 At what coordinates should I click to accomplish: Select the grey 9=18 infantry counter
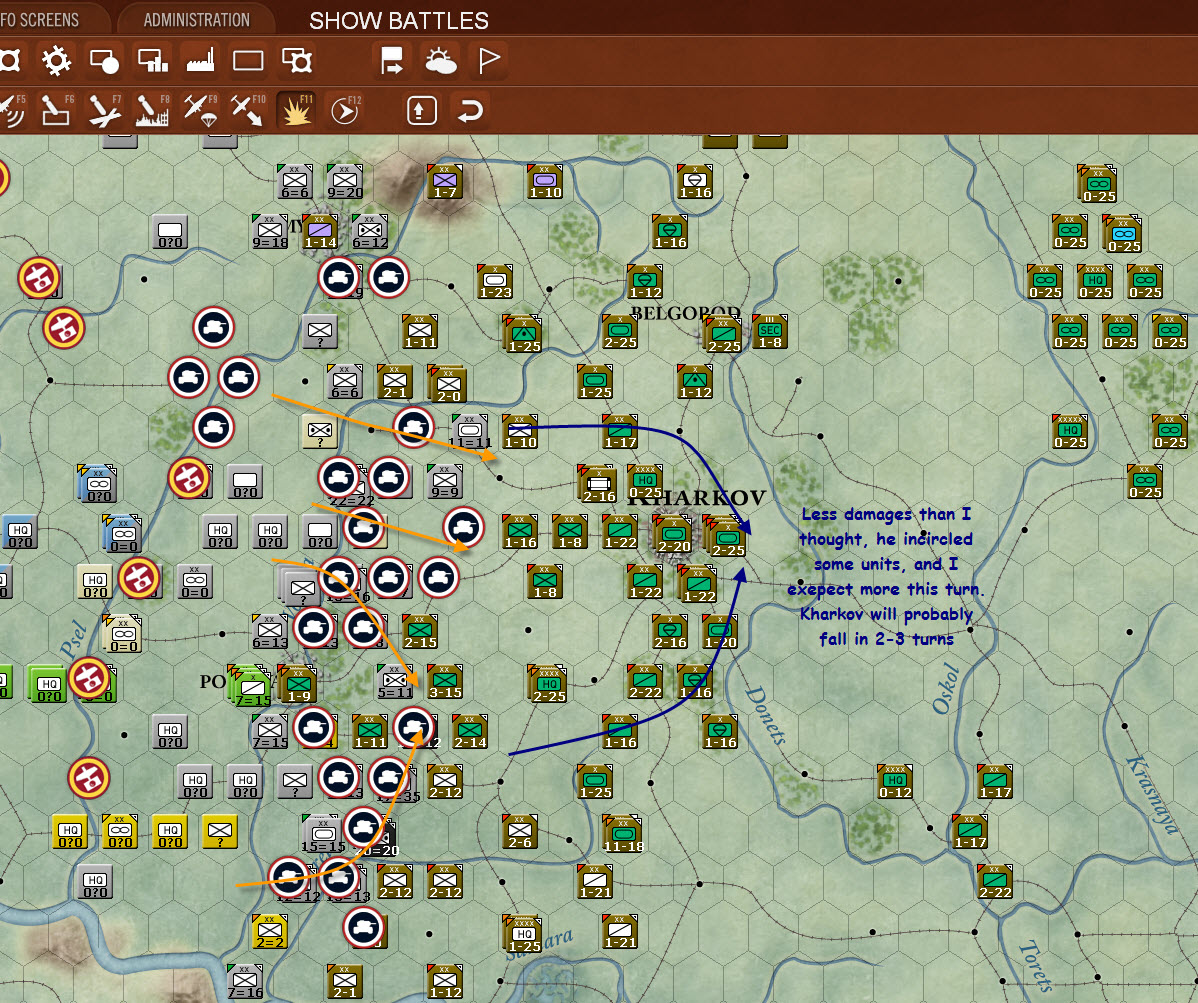(269, 231)
